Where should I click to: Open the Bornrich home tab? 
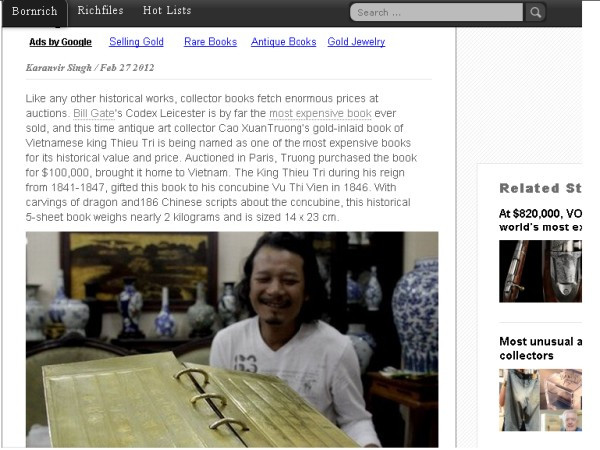(34, 11)
